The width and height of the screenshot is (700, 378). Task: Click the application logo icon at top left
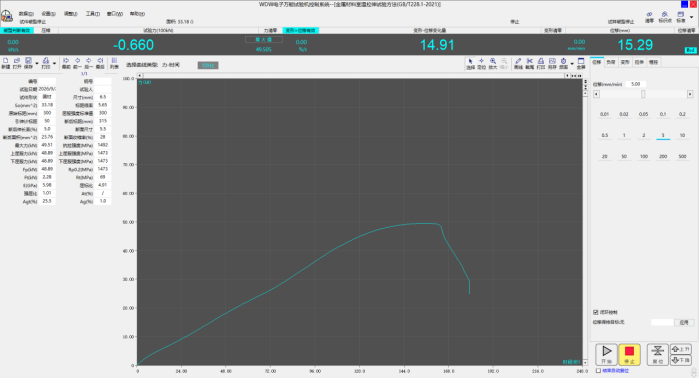tap(7, 16)
